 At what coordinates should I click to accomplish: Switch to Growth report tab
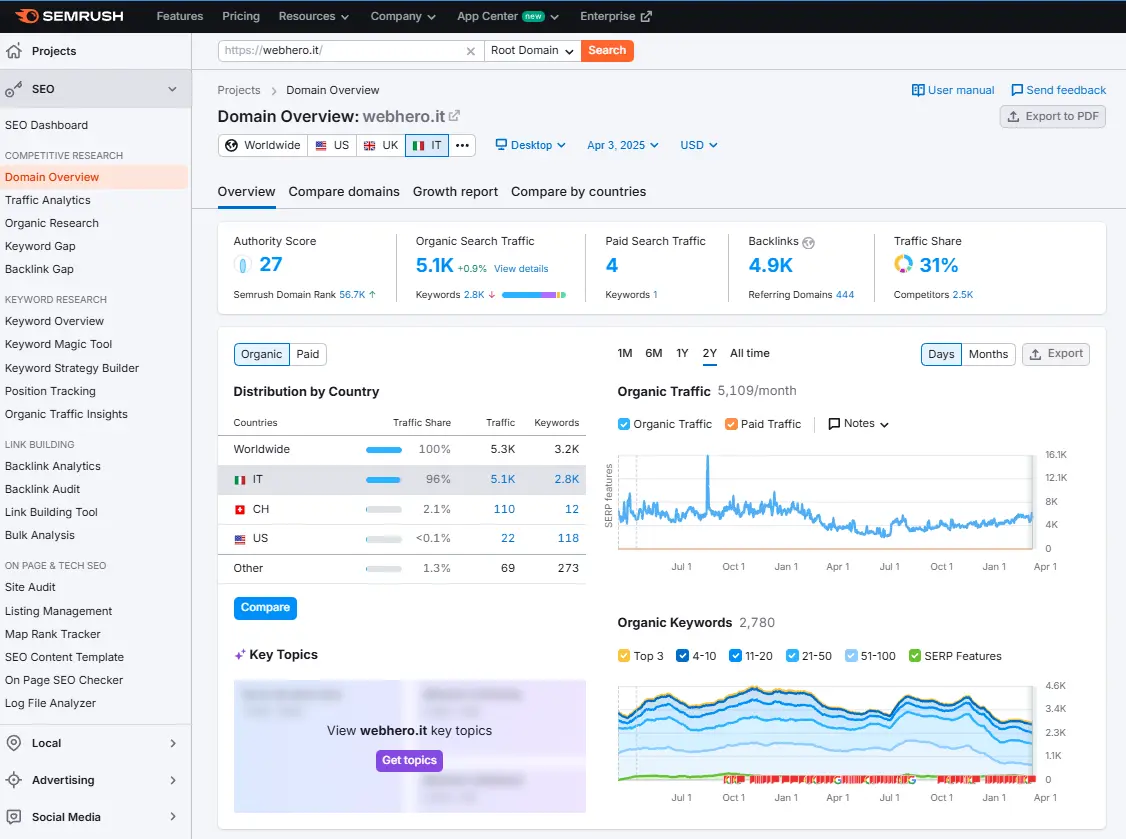pyautogui.click(x=455, y=192)
